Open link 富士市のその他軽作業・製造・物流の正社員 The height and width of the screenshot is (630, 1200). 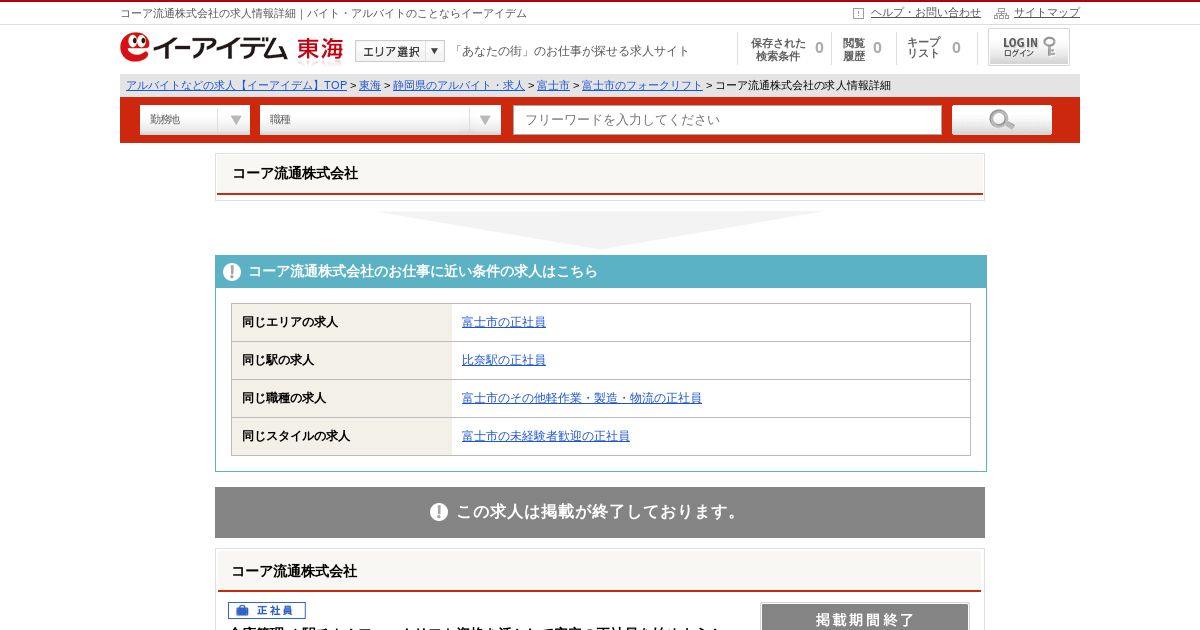point(582,398)
